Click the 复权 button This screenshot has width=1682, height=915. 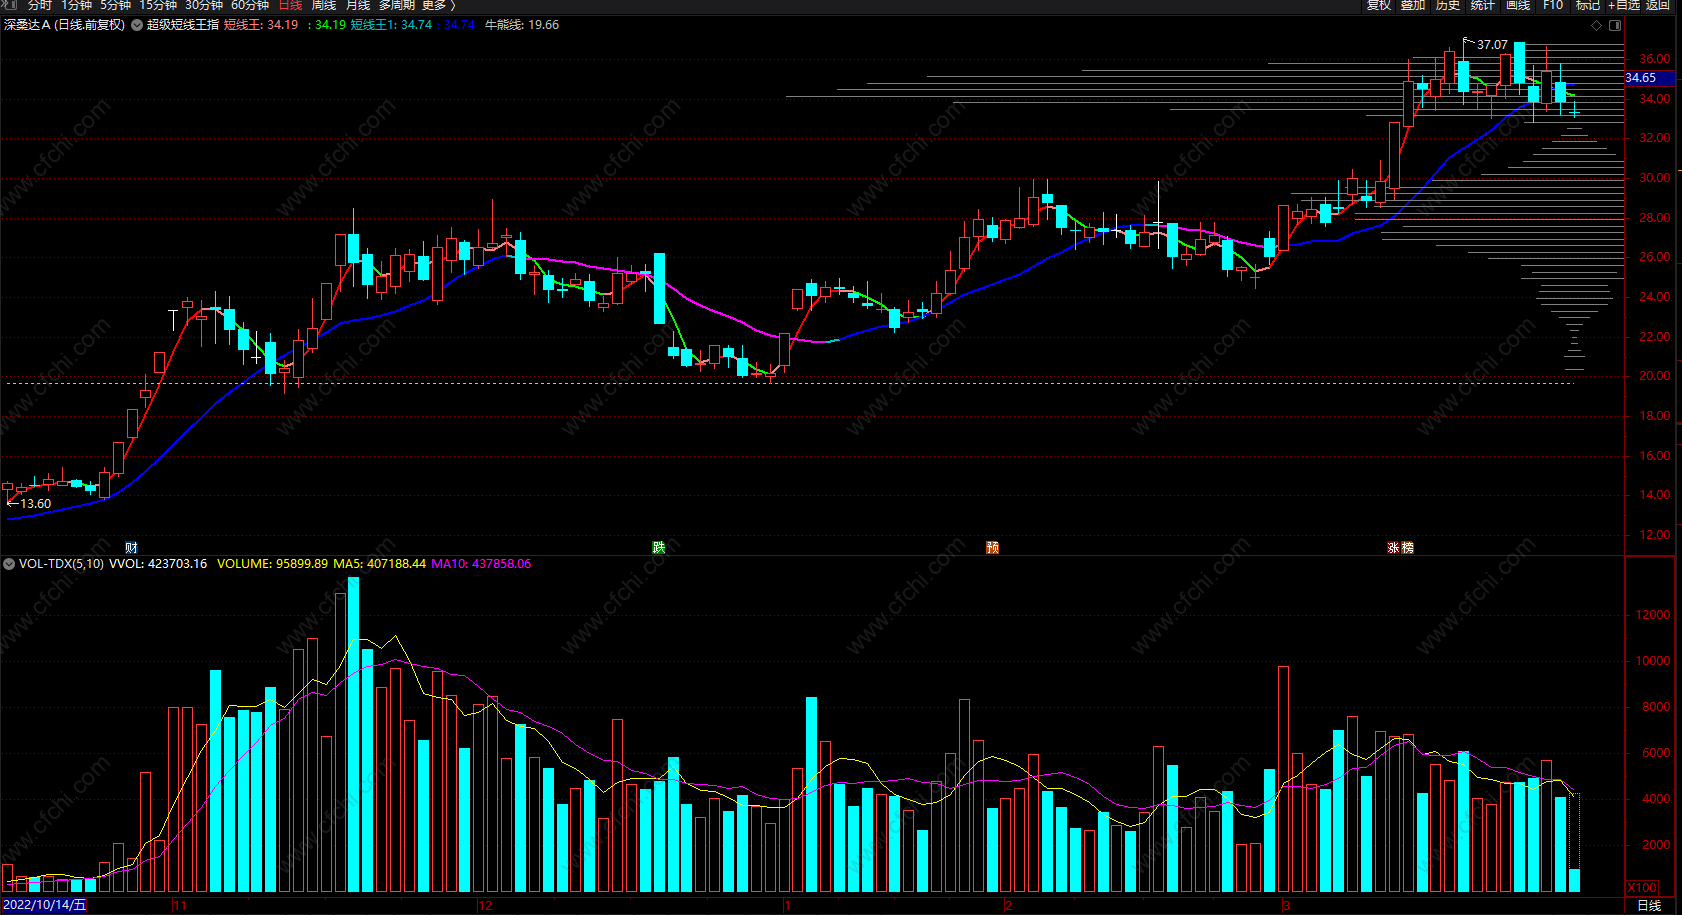(x=1379, y=5)
